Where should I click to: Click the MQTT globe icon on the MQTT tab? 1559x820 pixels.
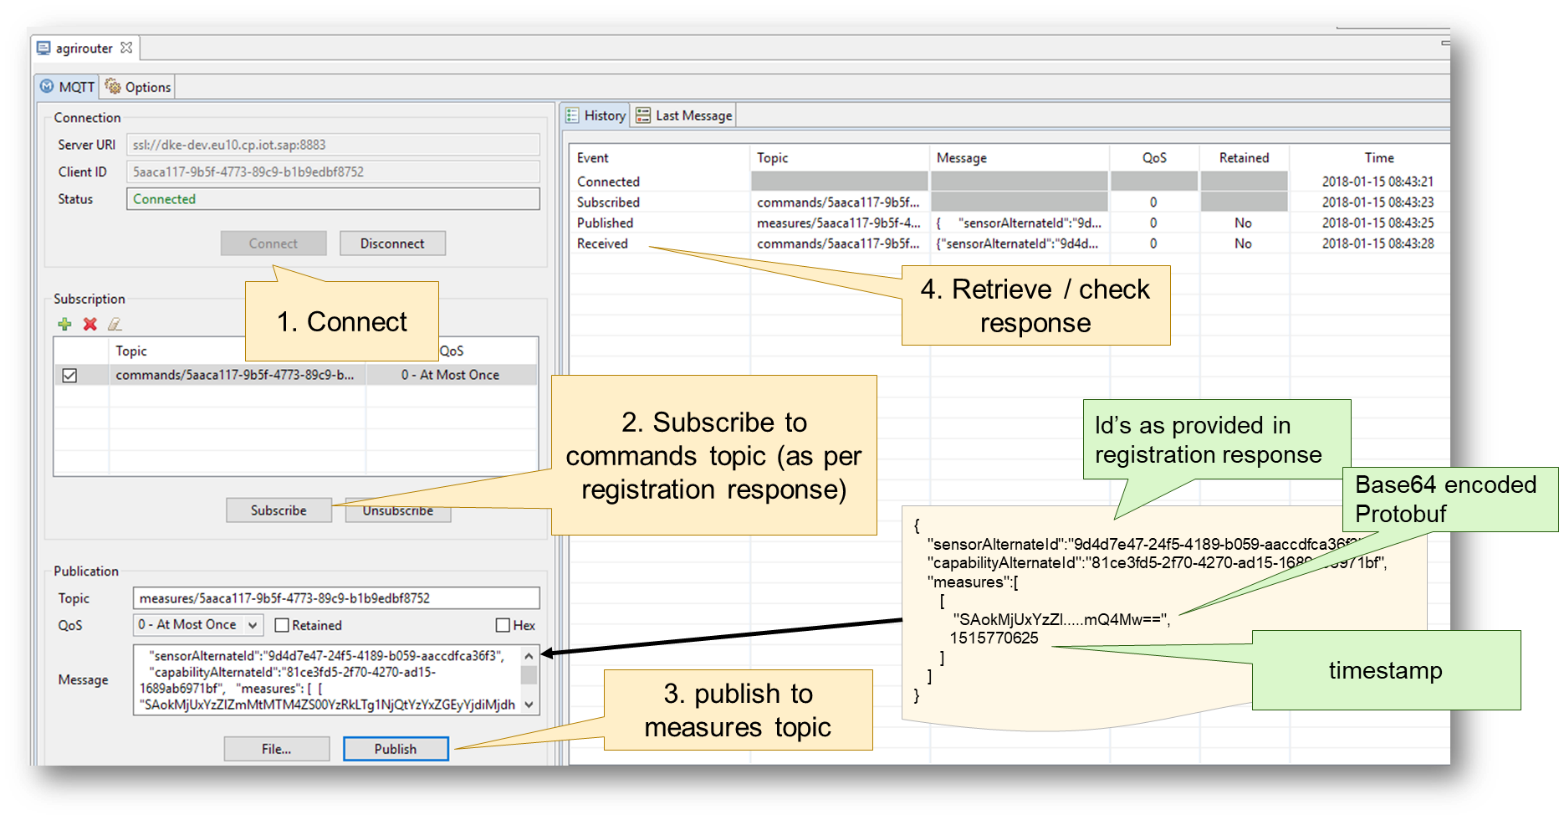[x=47, y=86]
